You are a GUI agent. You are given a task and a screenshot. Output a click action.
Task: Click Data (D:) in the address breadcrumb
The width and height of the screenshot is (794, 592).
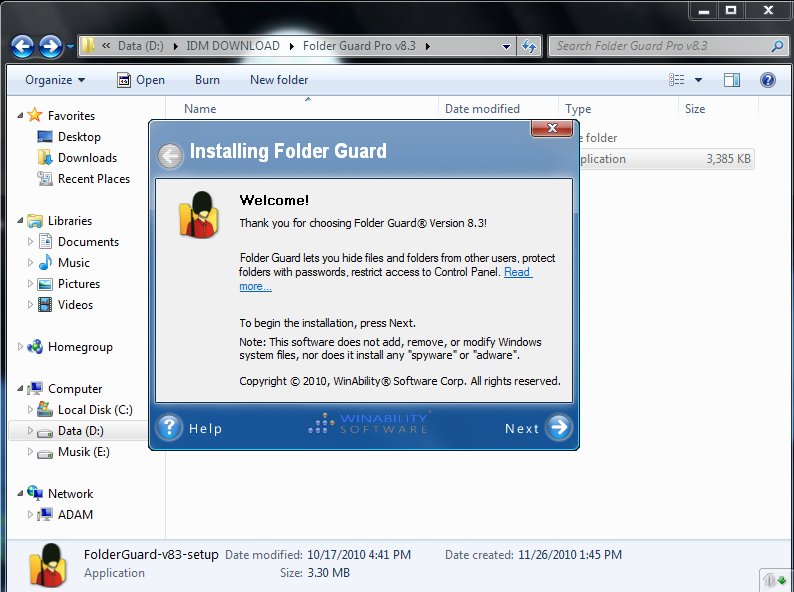coord(140,46)
